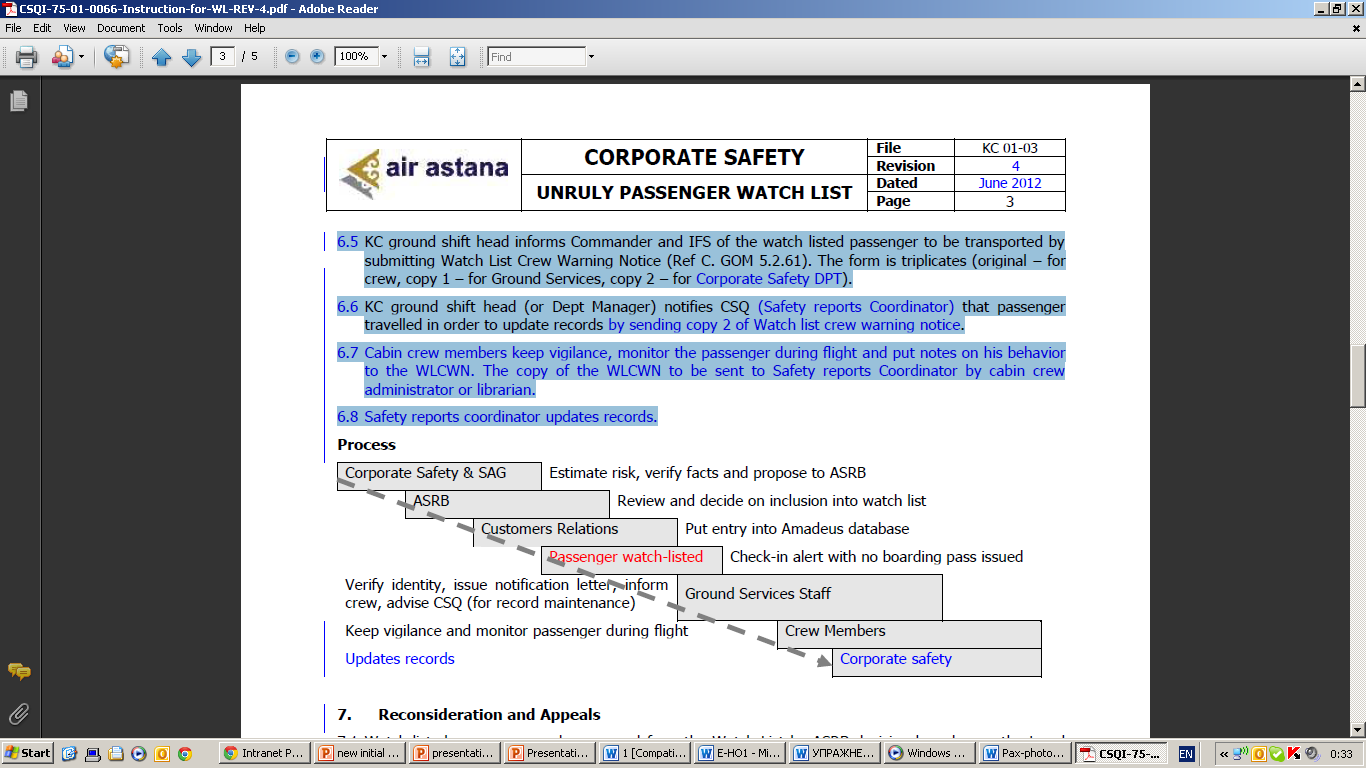The height and width of the screenshot is (768, 1366).
Task: Click the system clock showing 0:33
Action: click(x=1341, y=753)
